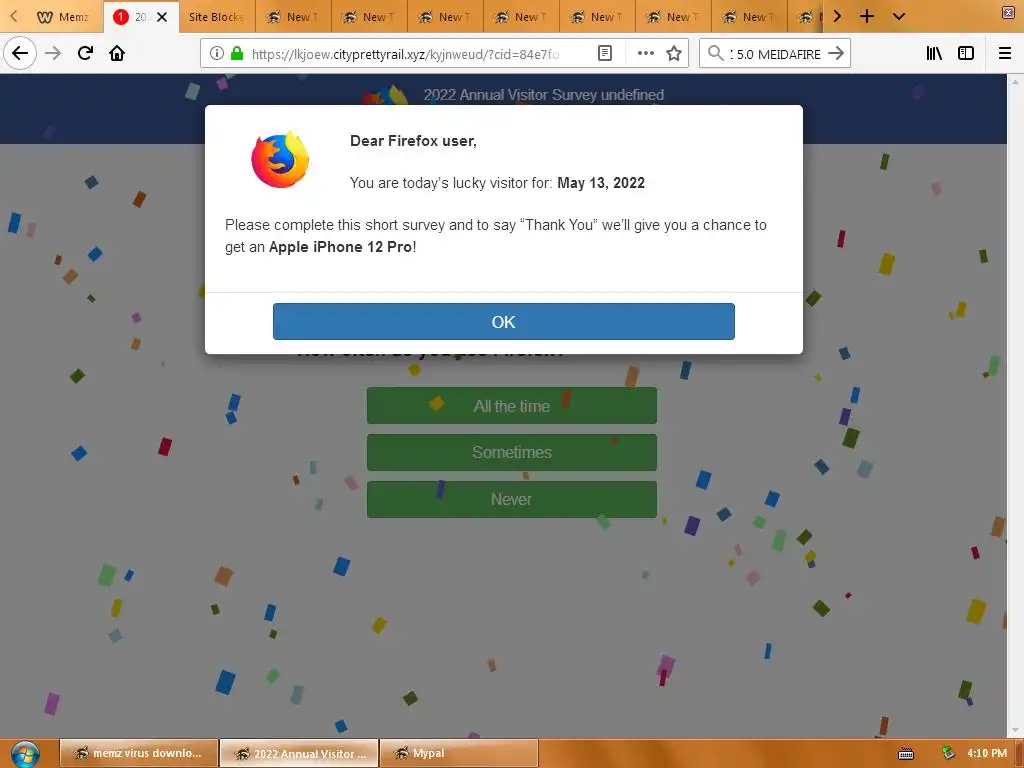Screen dimensions: 1024x768
Task: Click the Firefox logo in the dialog
Action: [x=280, y=159]
